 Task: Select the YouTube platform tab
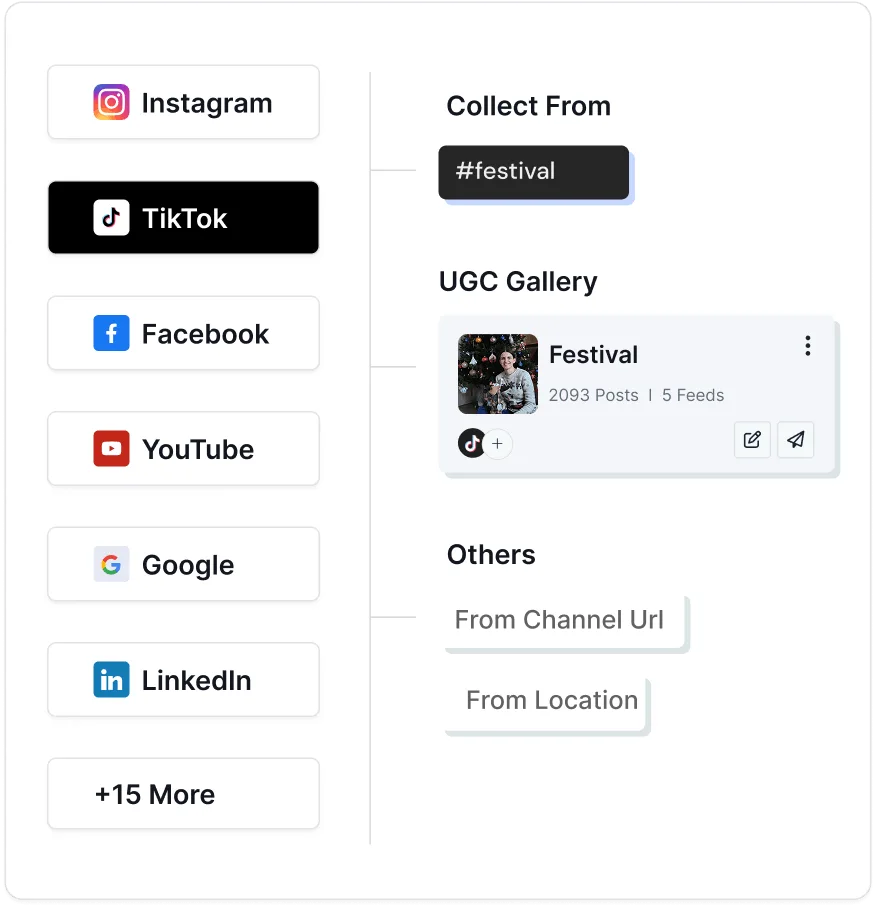click(184, 448)
